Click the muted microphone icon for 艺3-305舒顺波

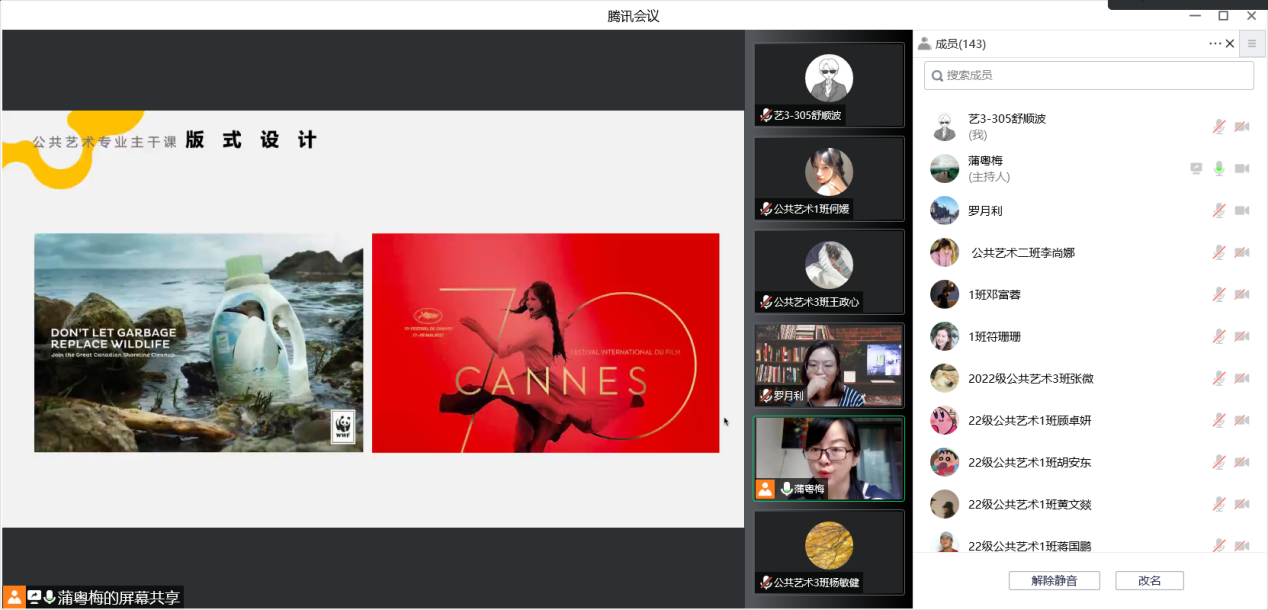(1219, 126)
